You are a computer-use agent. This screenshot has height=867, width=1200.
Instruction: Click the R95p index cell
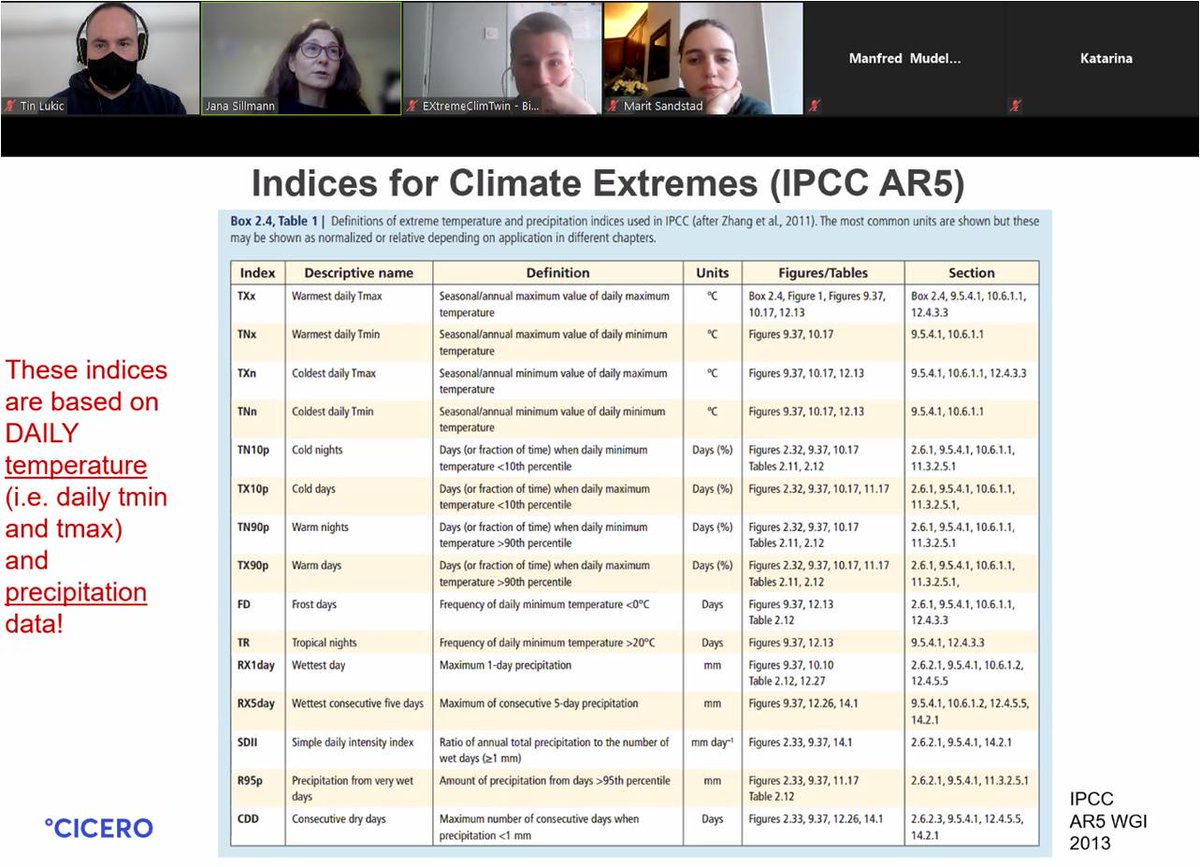click(258, 788)
